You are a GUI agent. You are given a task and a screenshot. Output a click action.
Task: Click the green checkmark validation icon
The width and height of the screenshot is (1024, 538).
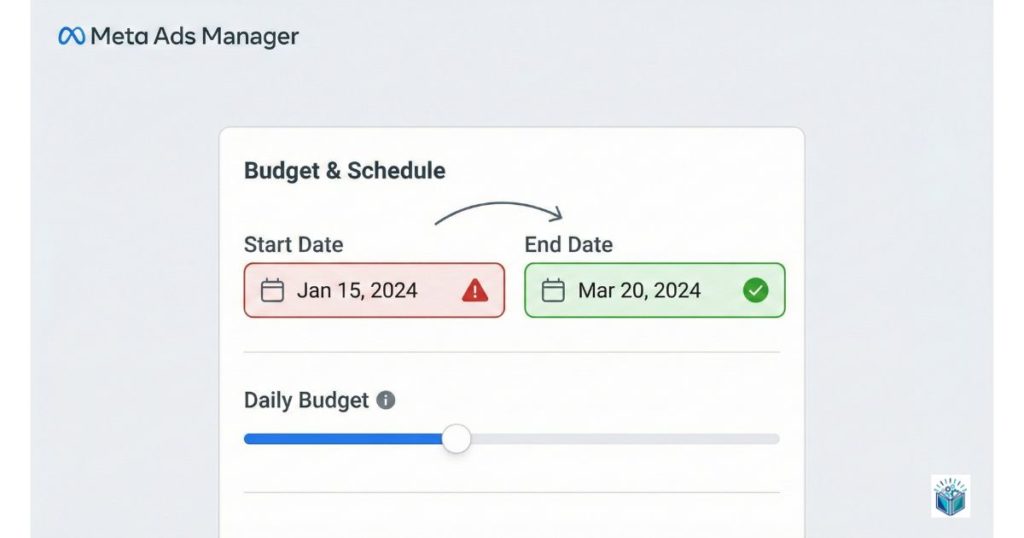point(756,291)
